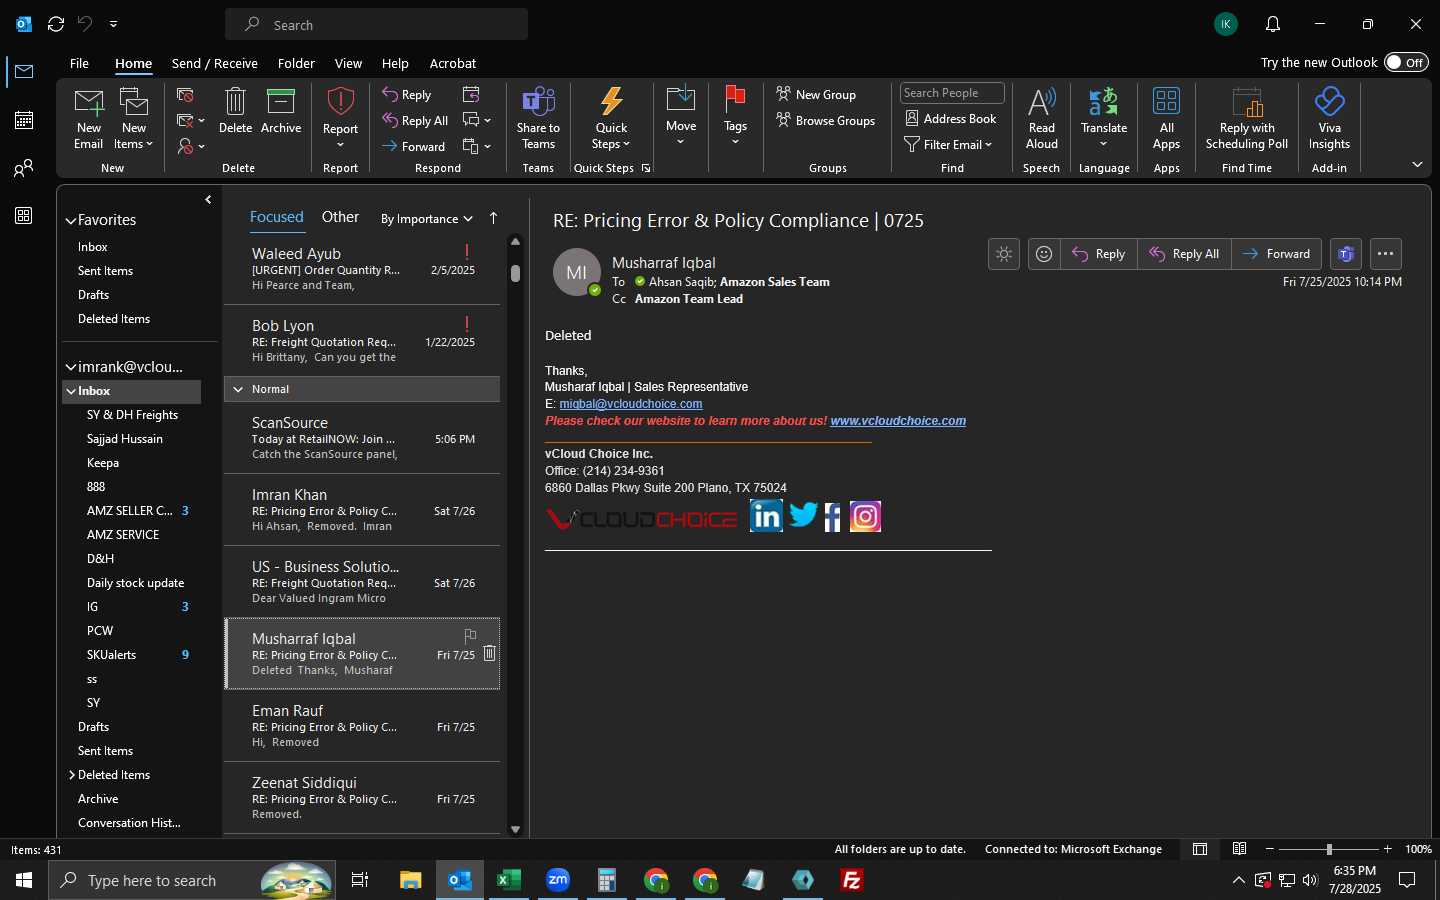Open Calendar from left navigation bar
The width and height of the screenshot is (1440, 900).
[x=24, y=120]
